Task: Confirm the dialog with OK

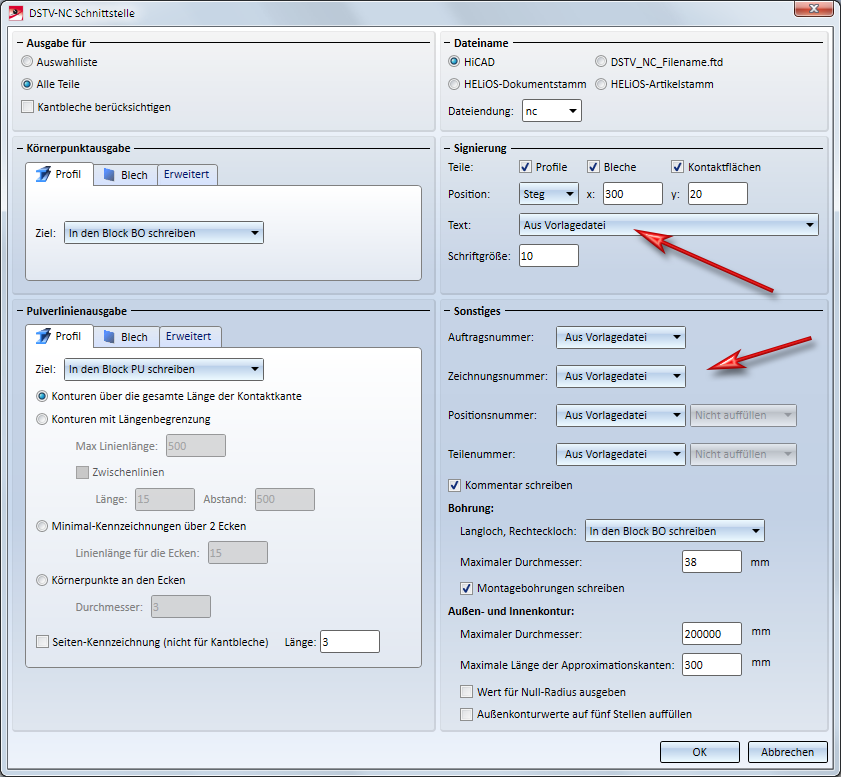Action: pyautogui.click(x=699, y=752)
